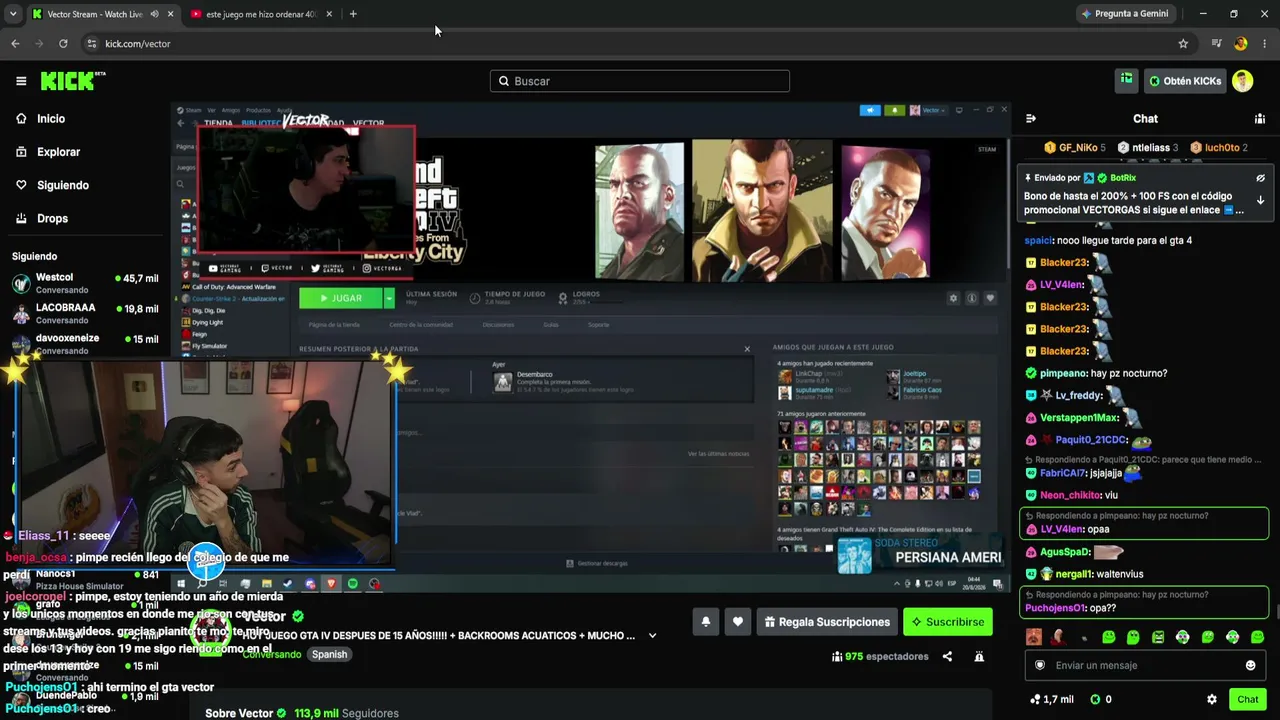The height and width of the screenshot is (720, 1280).
Task: Close the YouTube 'este juego' tab
Action: (329, 14)
